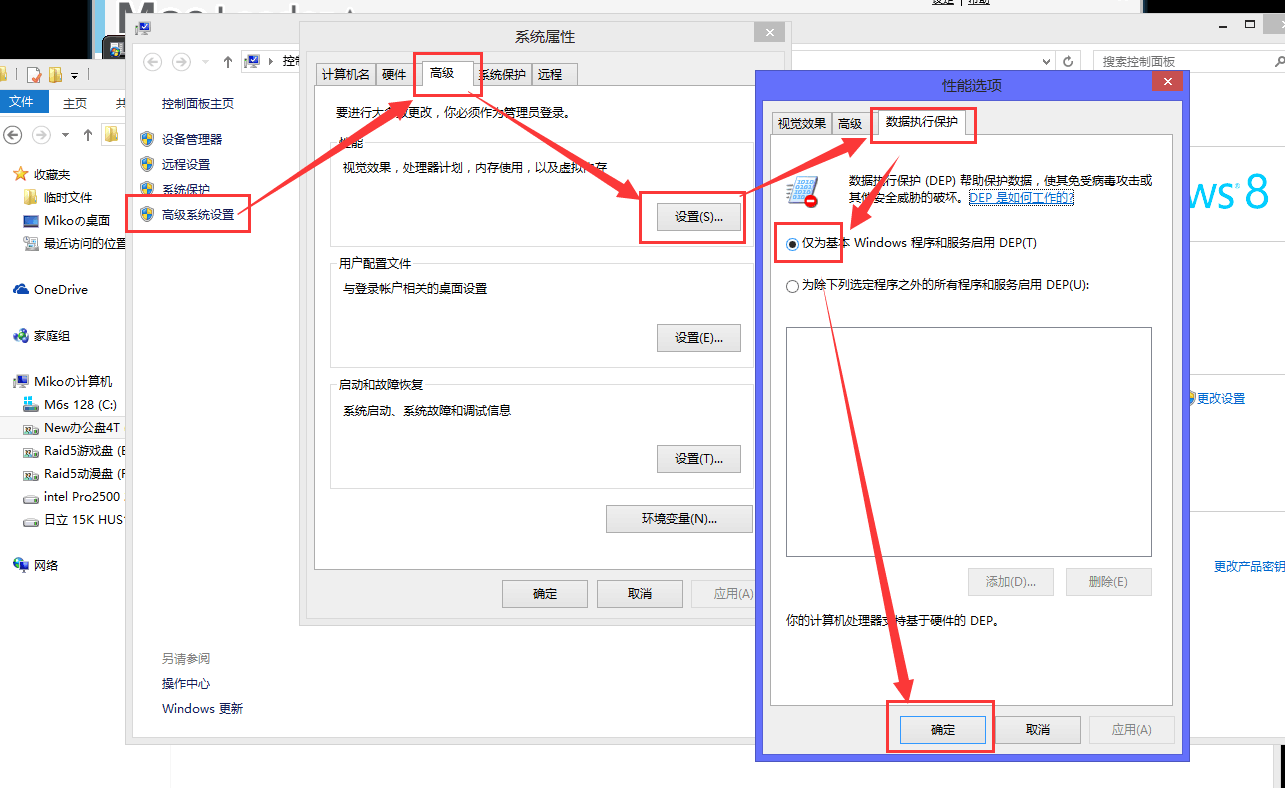This screenshot has height=788, width=1285.
Task: Switch to the 数据执行保护 tab
Action: point(921,122)
